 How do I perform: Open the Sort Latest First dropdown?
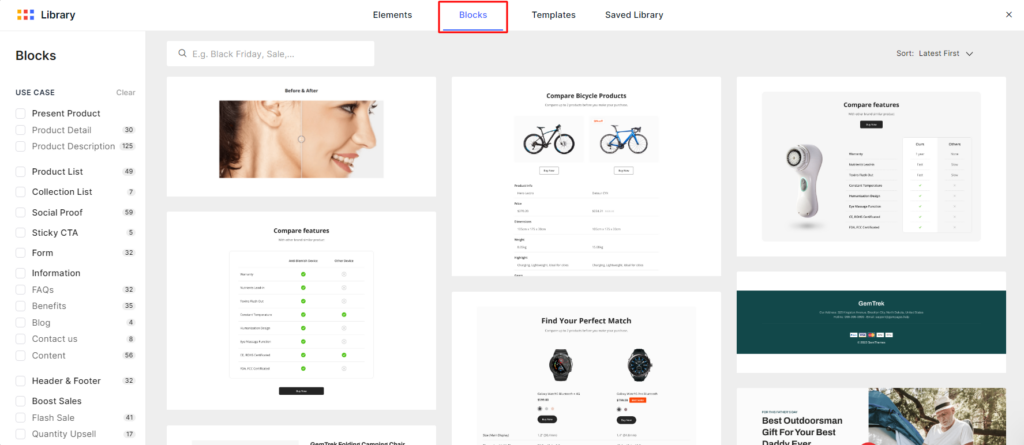934,53
